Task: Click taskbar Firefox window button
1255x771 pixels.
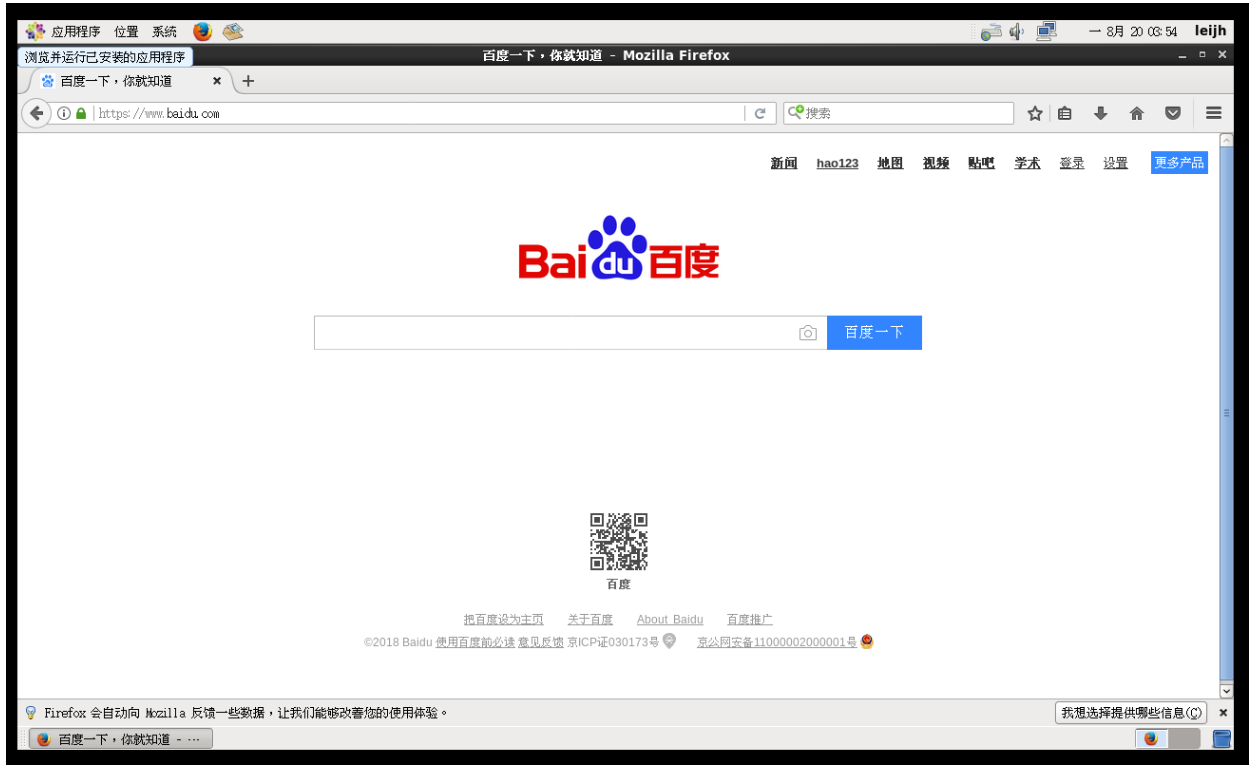Action: [x=121, y=739]
